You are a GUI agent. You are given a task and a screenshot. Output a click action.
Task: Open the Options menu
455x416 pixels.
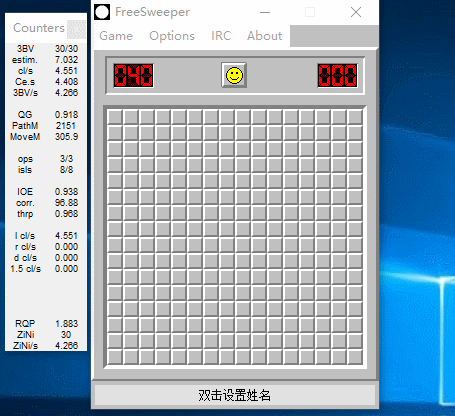(x=172, y=36)
